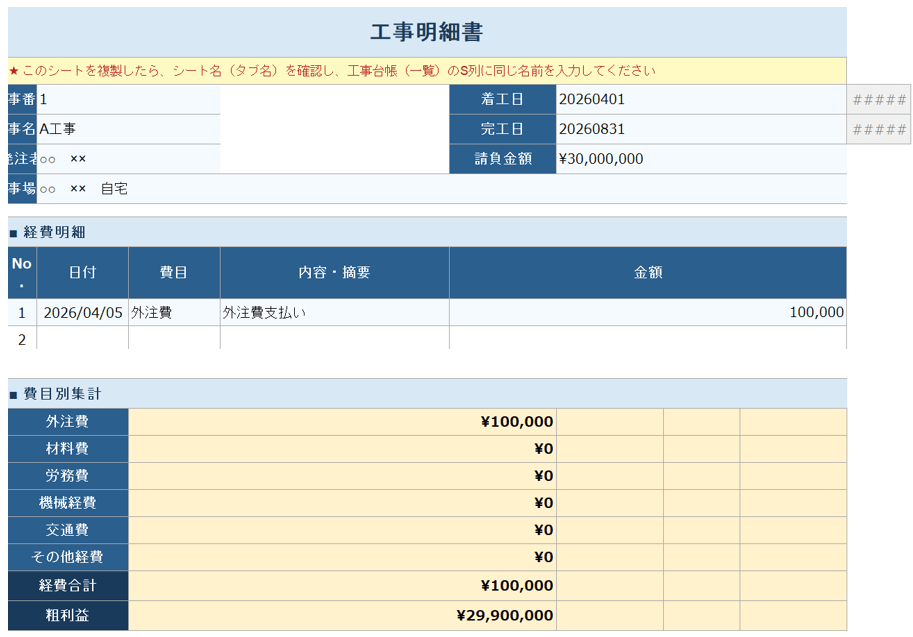This screenshot has width=913, height=637.
Task: Click the ##### cell beside 着工日
Action: 879,99
